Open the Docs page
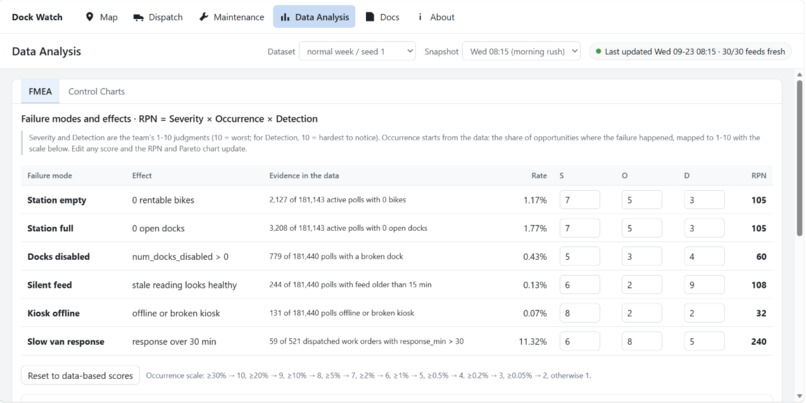 point(382,17)
